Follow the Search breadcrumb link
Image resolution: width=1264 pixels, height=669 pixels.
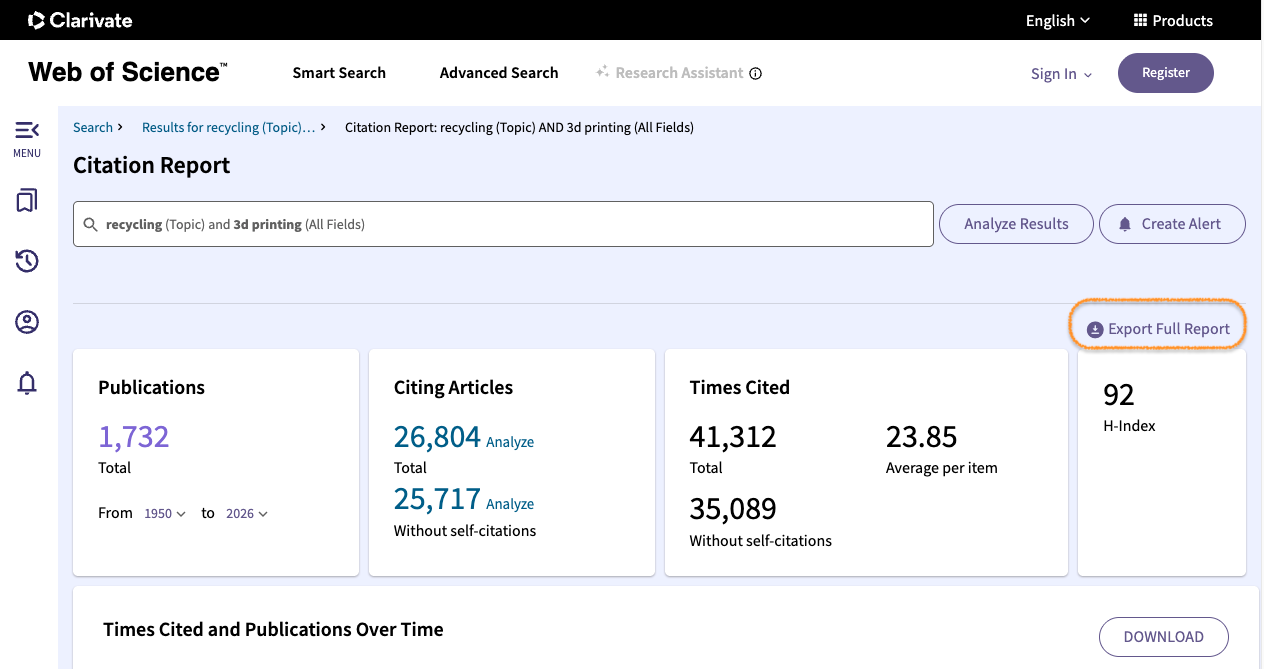(93, 127)
